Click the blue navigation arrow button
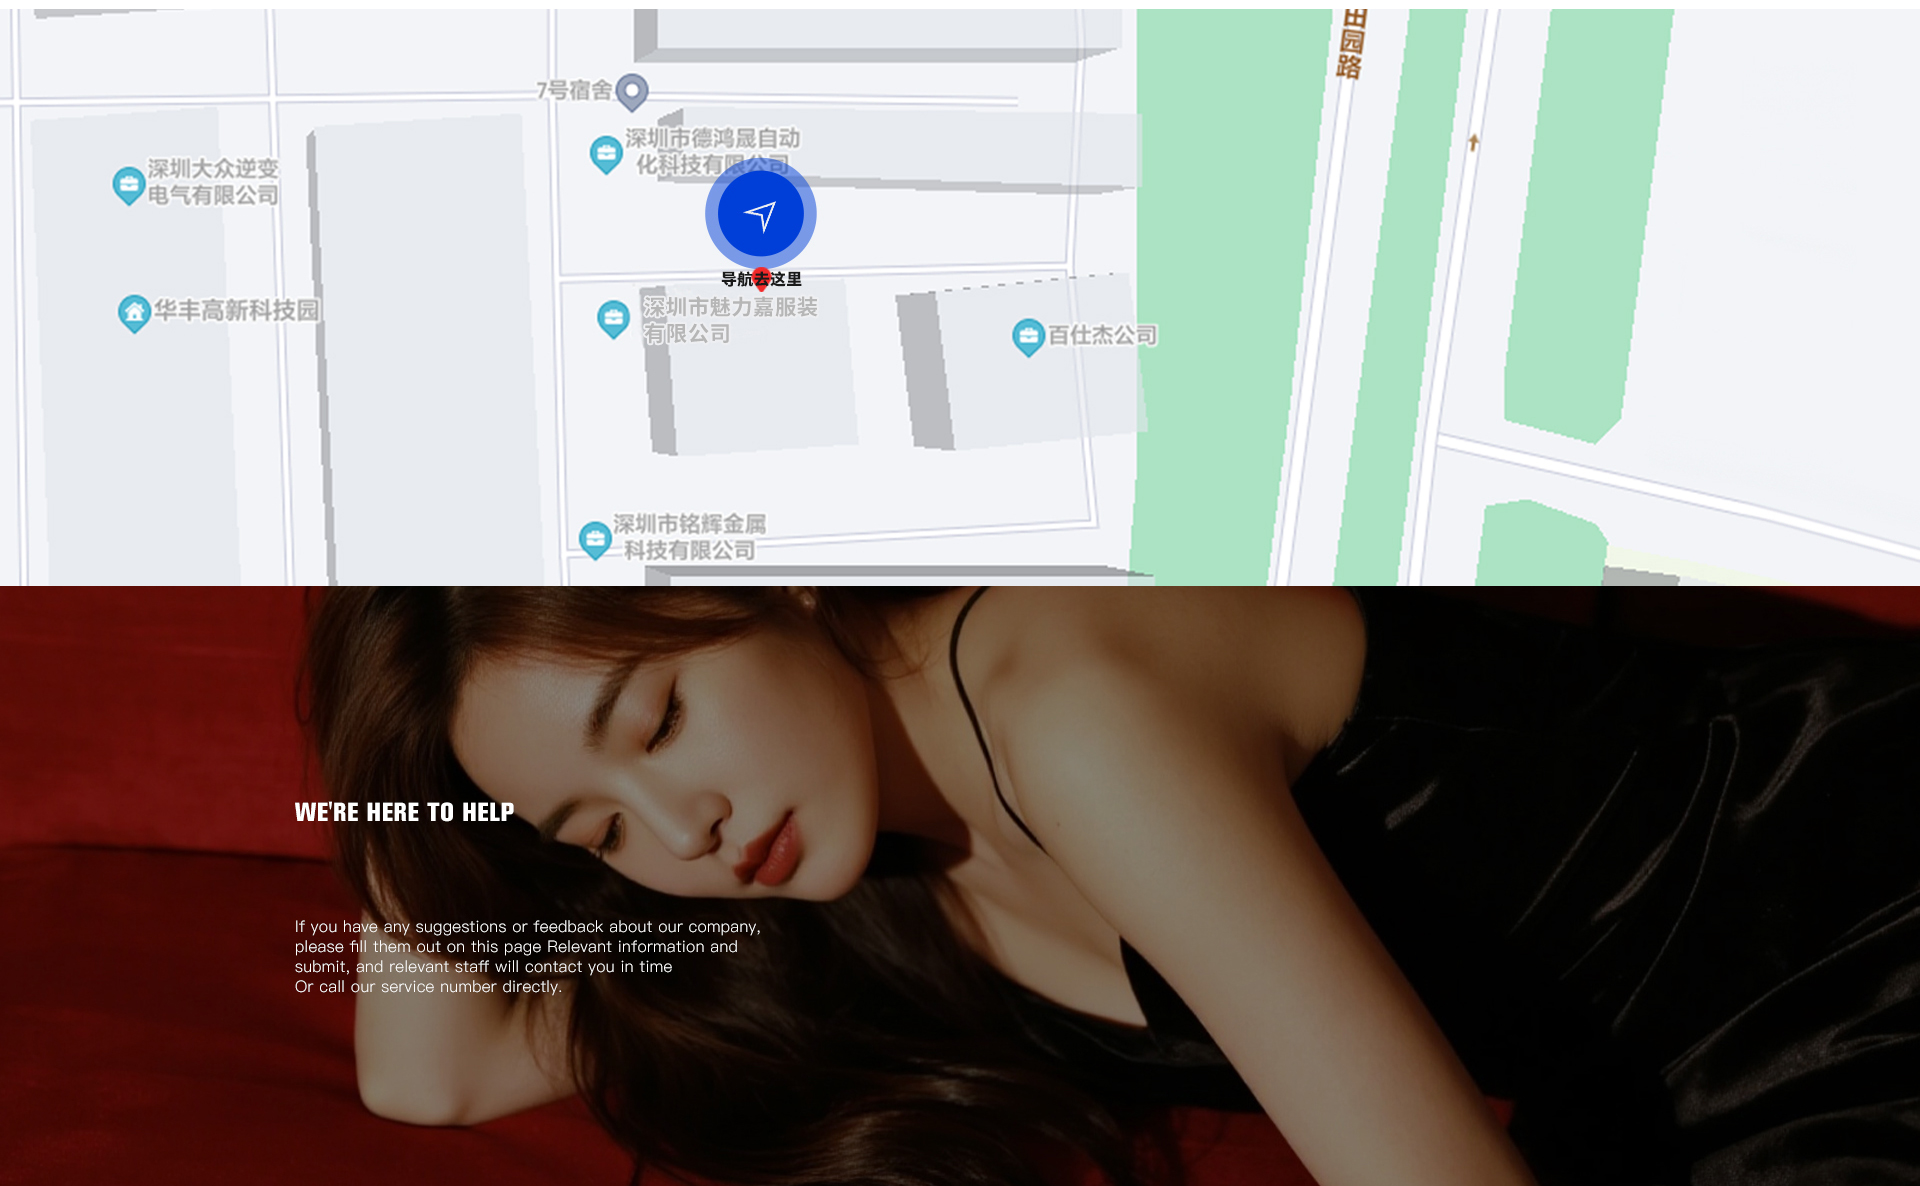Viewport: 1920px width, 1186px height. [760, 214]
